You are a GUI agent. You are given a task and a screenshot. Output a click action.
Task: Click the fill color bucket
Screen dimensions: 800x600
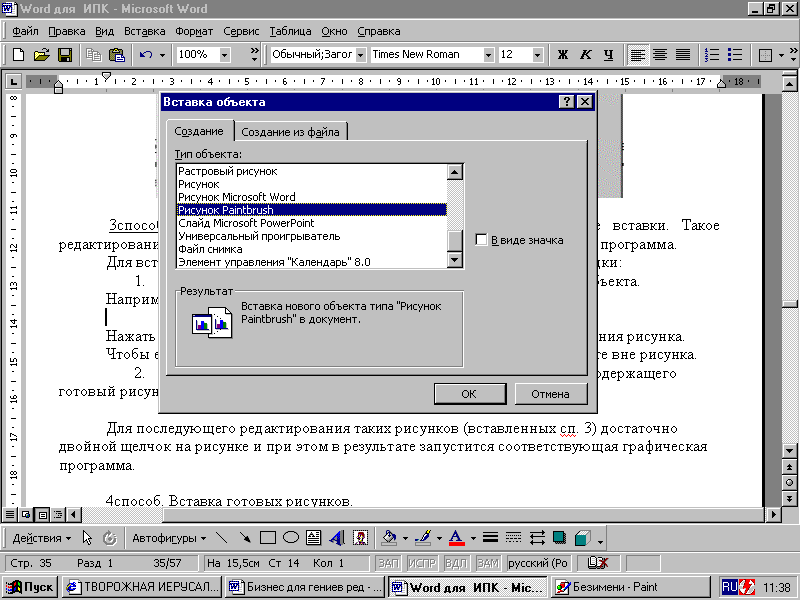[389, 538]
